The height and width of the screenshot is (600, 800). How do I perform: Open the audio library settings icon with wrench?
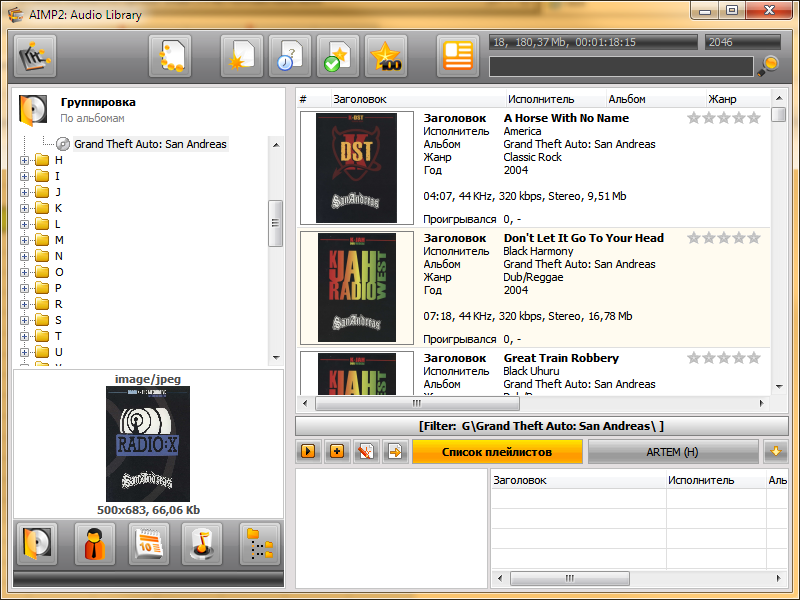pyautogui.click(x=35, y=56)
